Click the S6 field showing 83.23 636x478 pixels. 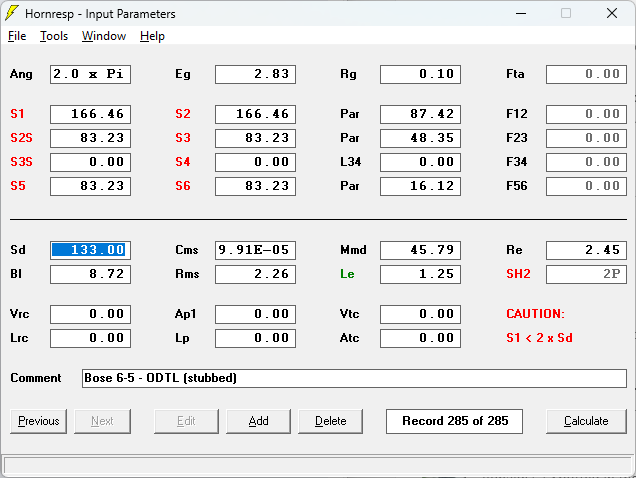pos(256,186)
